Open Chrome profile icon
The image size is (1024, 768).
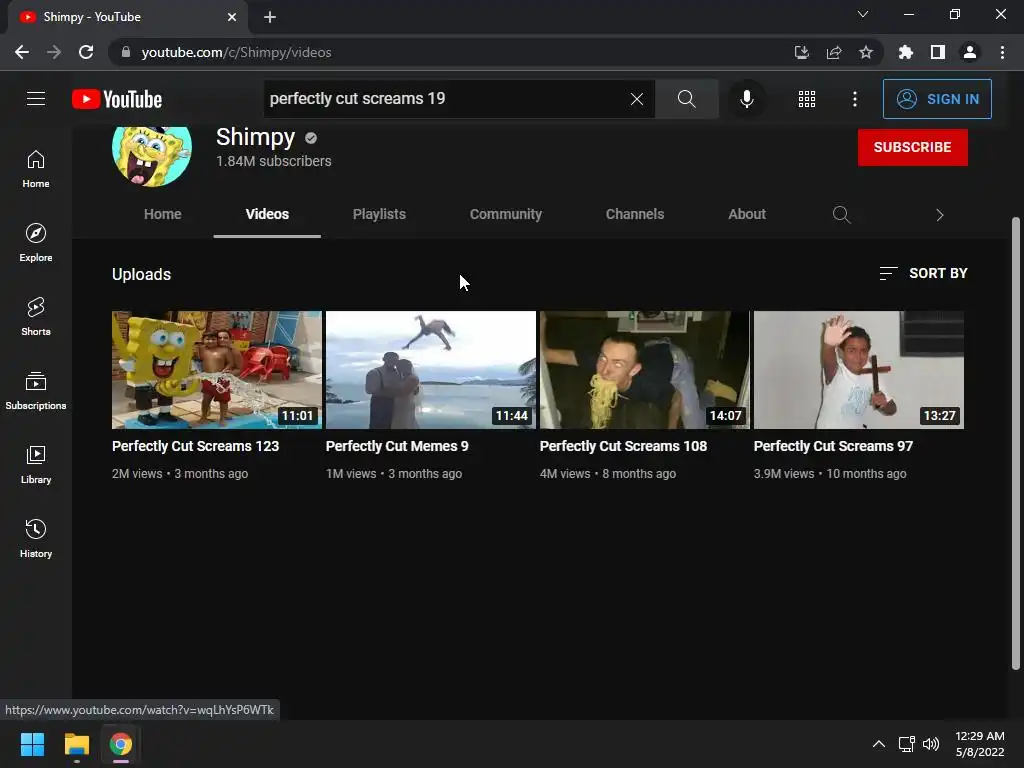pos(970,52)
